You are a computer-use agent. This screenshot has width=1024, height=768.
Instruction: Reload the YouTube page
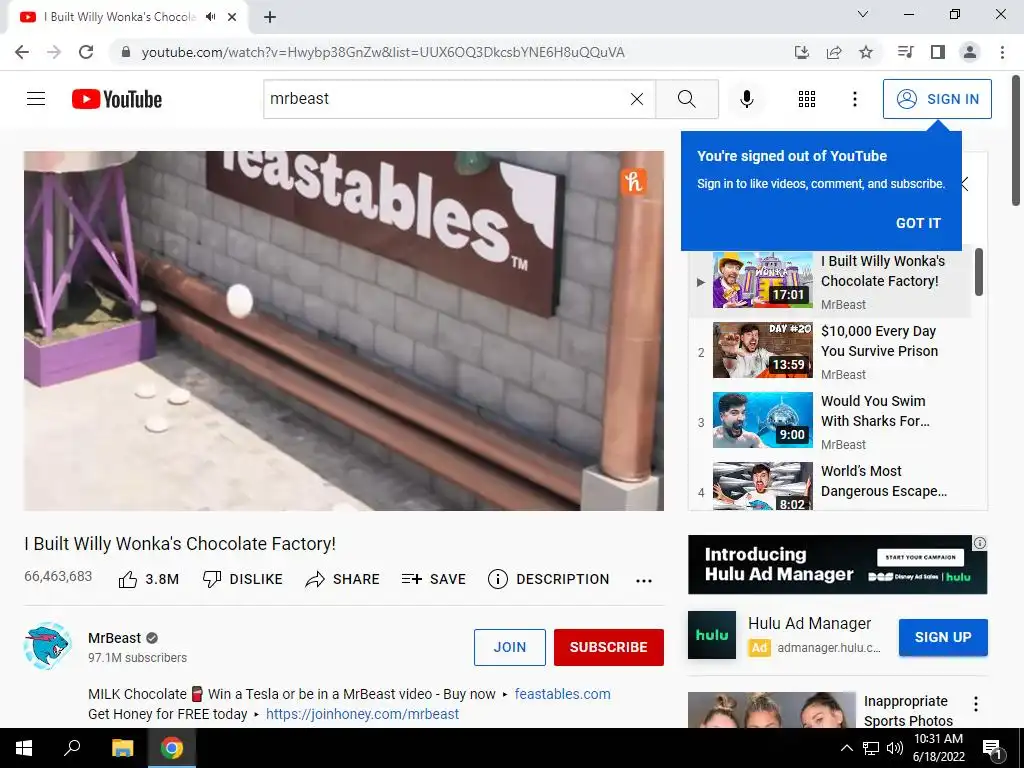pos(86,52)
